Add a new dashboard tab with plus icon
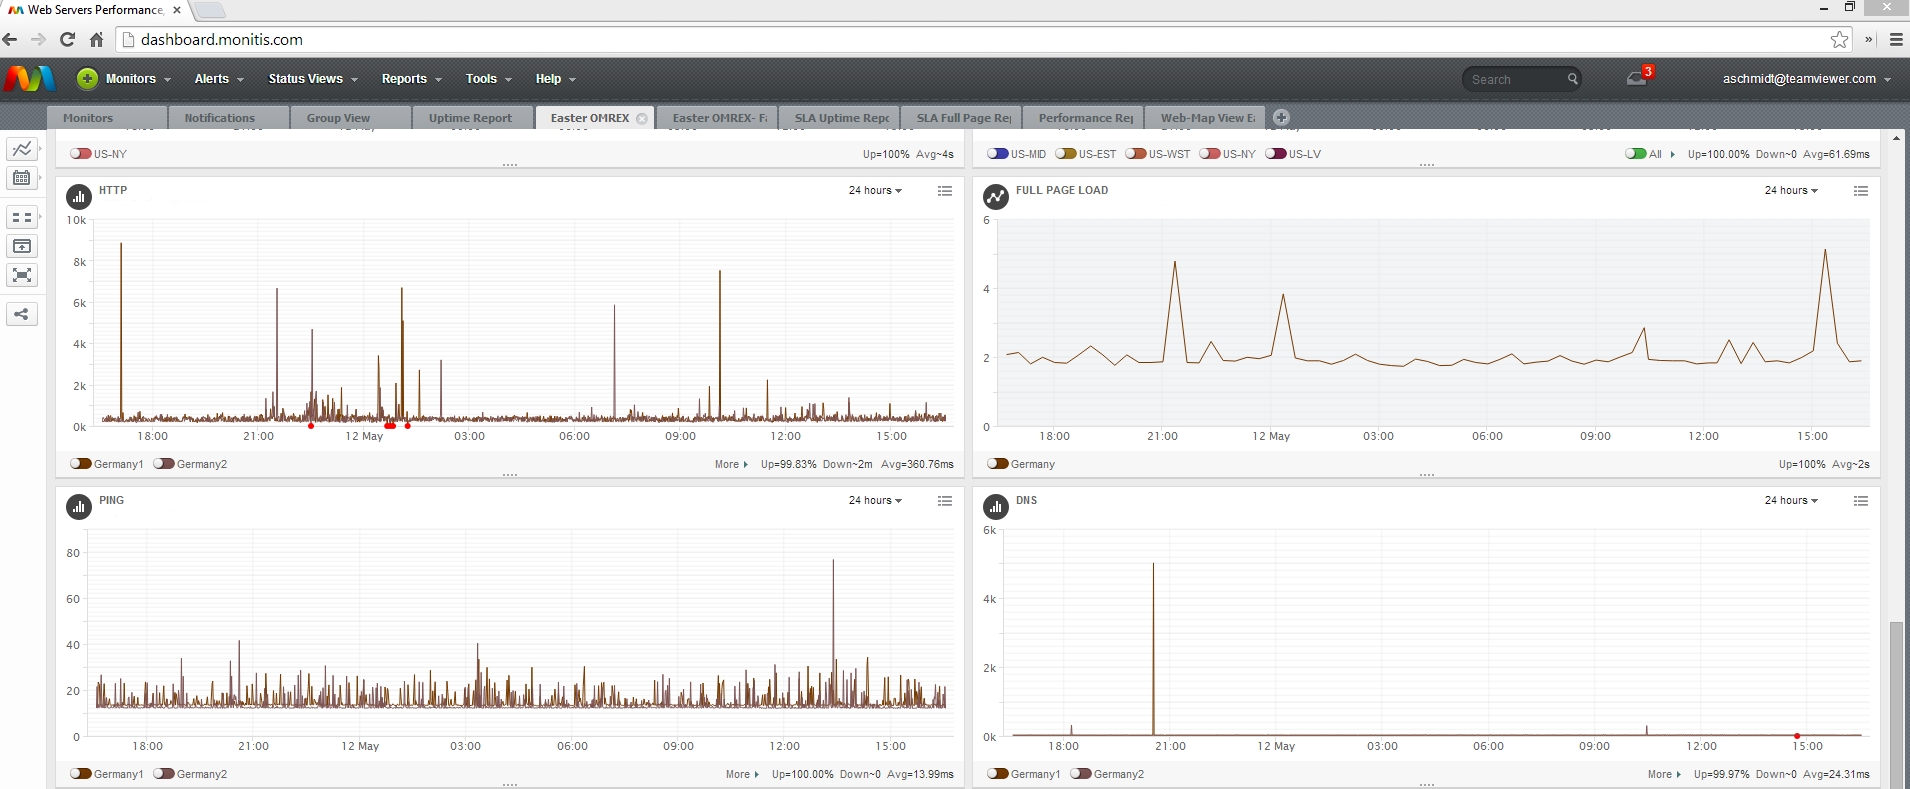The height and width of the screenshot is (789, 1910). [1281, 117]
